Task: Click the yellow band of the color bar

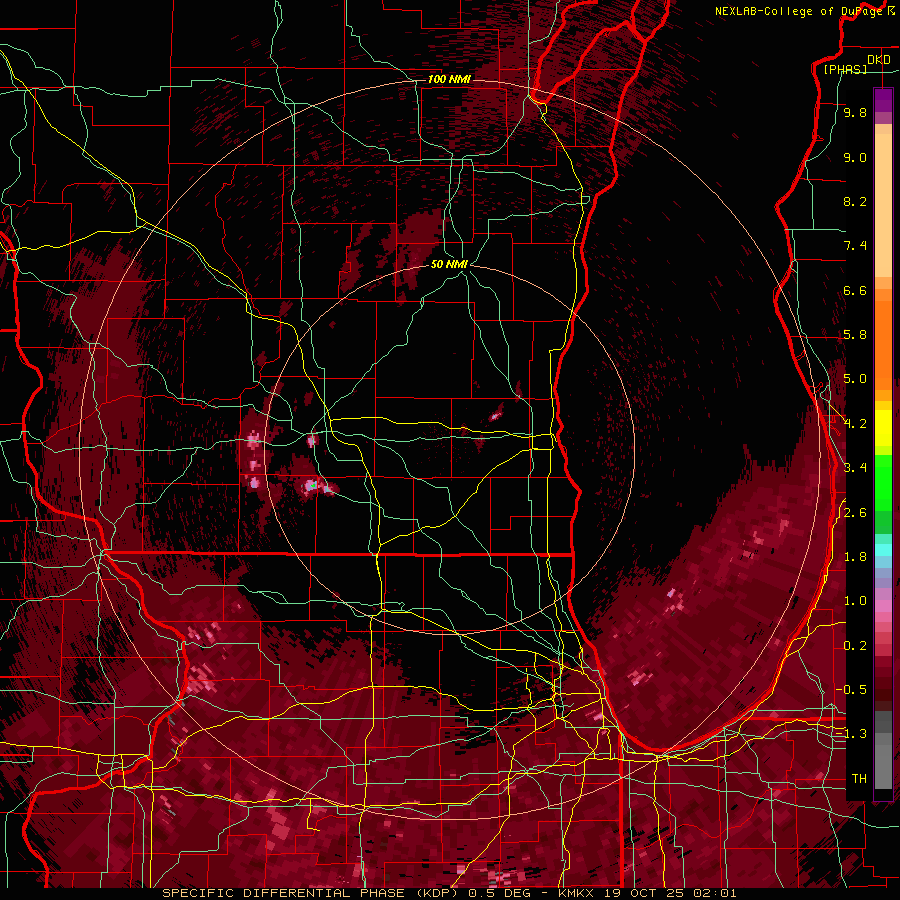Action: point(883,428)
